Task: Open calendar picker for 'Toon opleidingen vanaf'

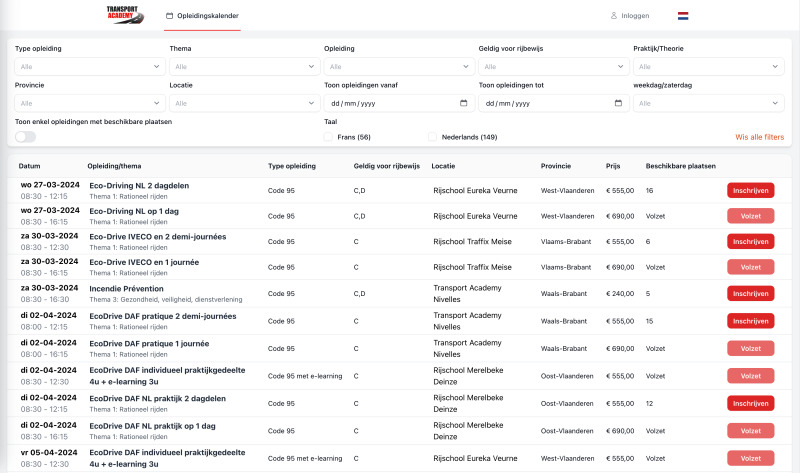Action: point(463,103)
